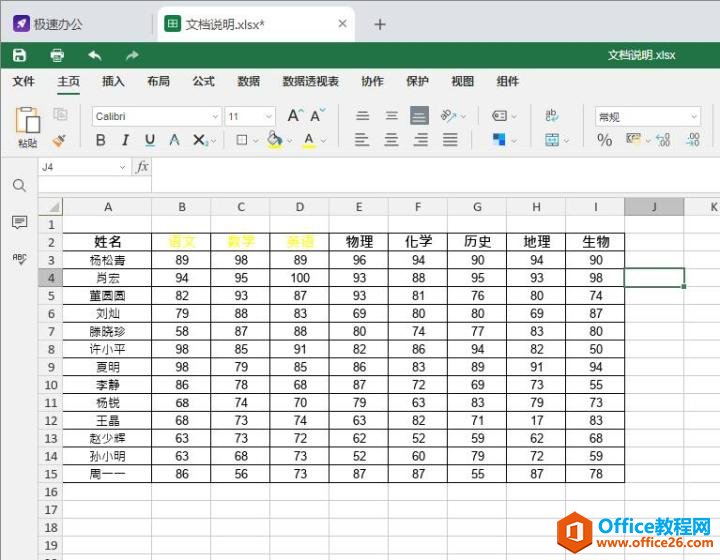This screenshot has width=720, height=560.
Task: Expand the name box J4 dropdown arrow
Action: point(123,167)
